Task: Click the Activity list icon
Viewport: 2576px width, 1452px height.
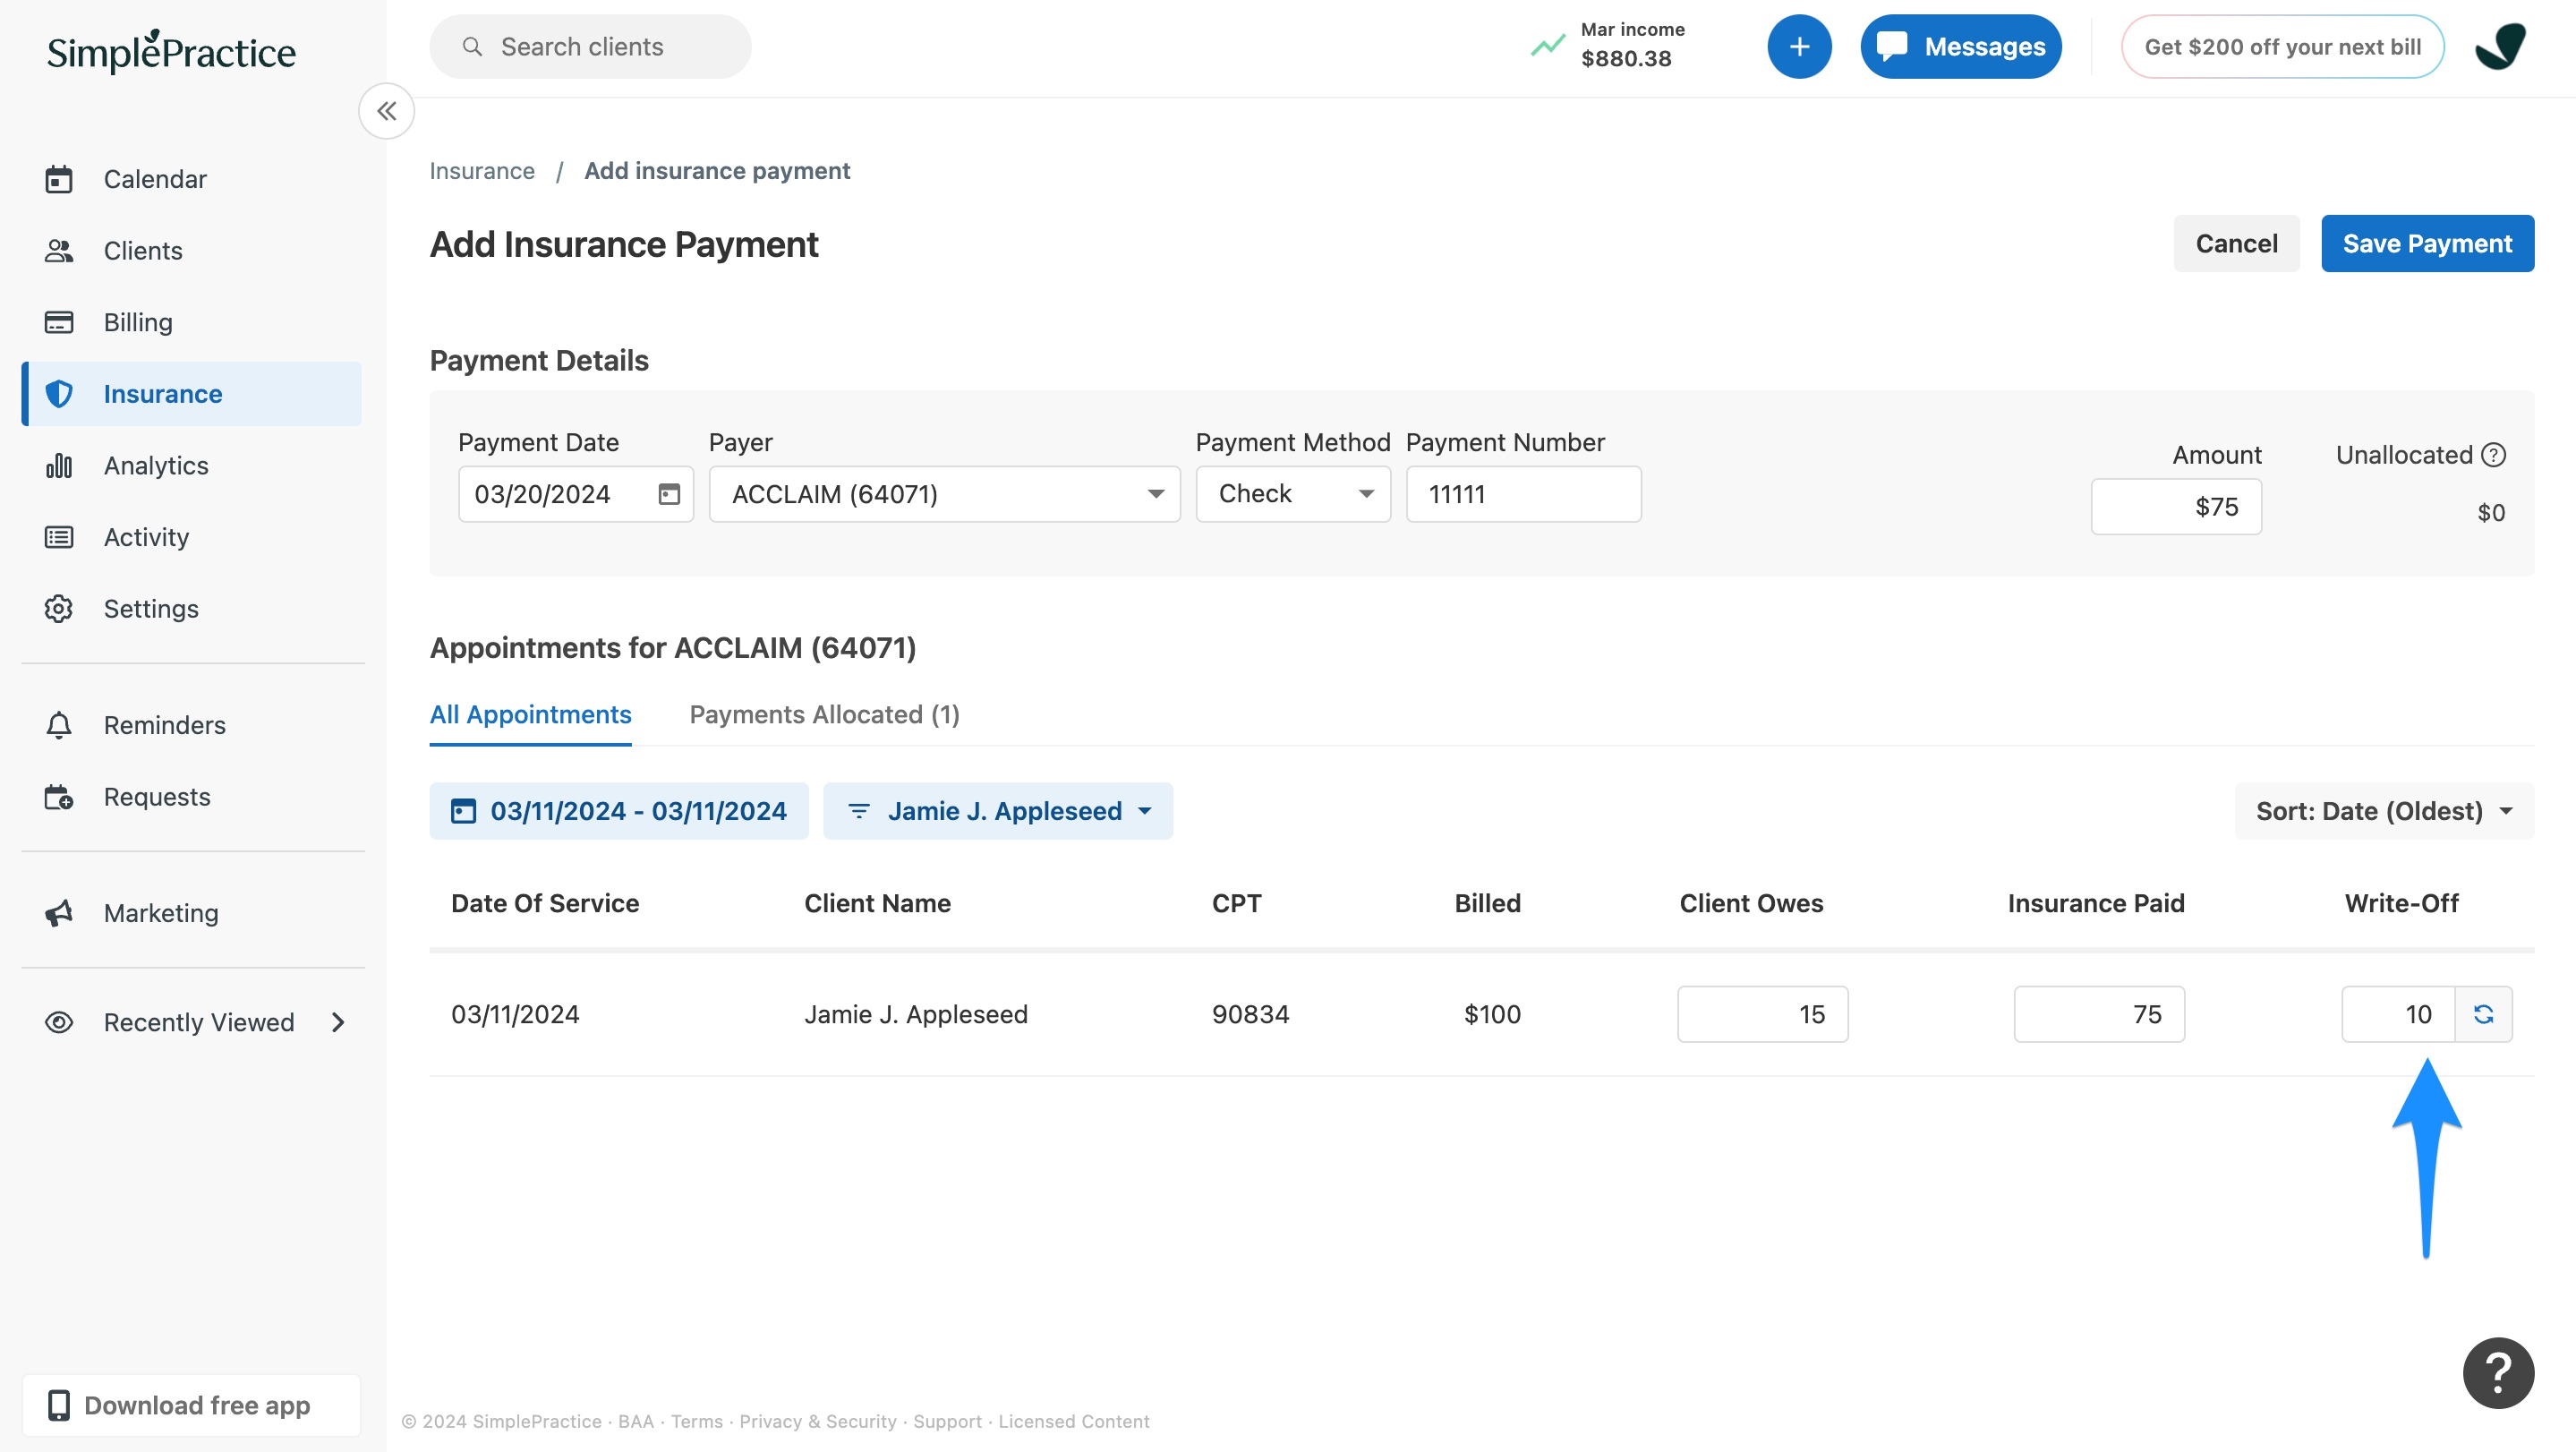Action: tap(59, 537)
